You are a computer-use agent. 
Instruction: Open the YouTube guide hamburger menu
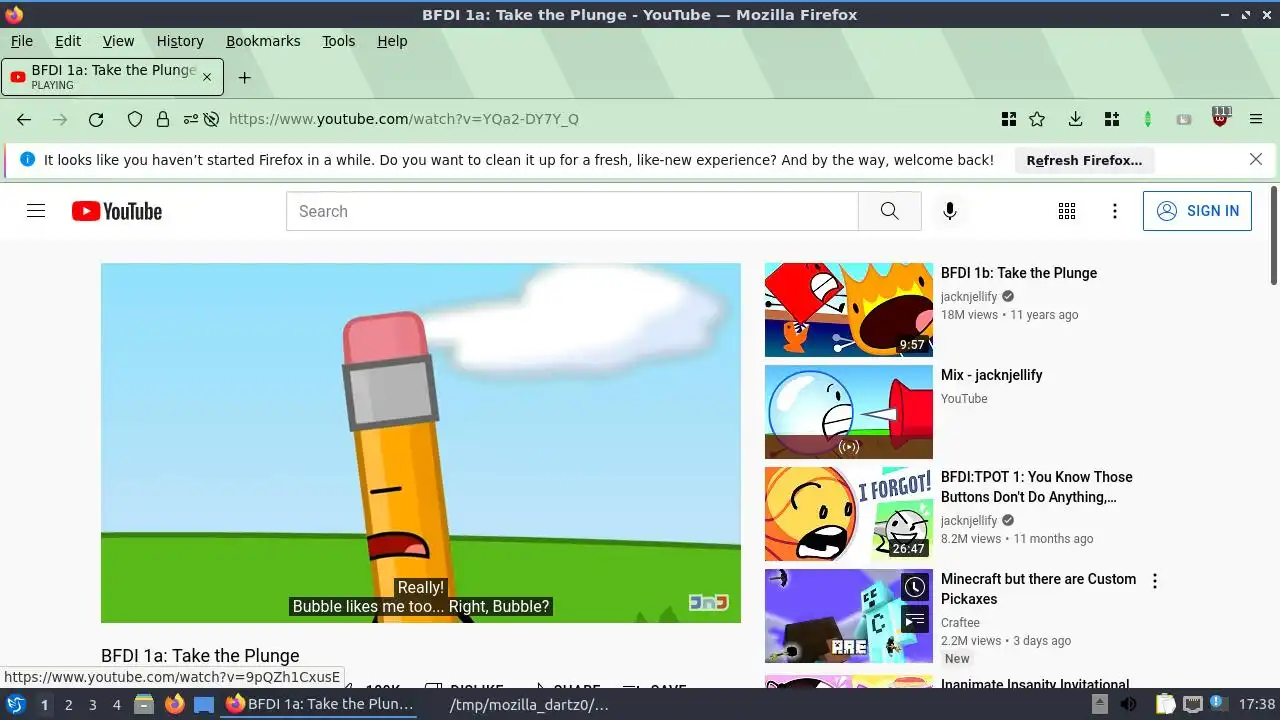(x=36, y=211)
